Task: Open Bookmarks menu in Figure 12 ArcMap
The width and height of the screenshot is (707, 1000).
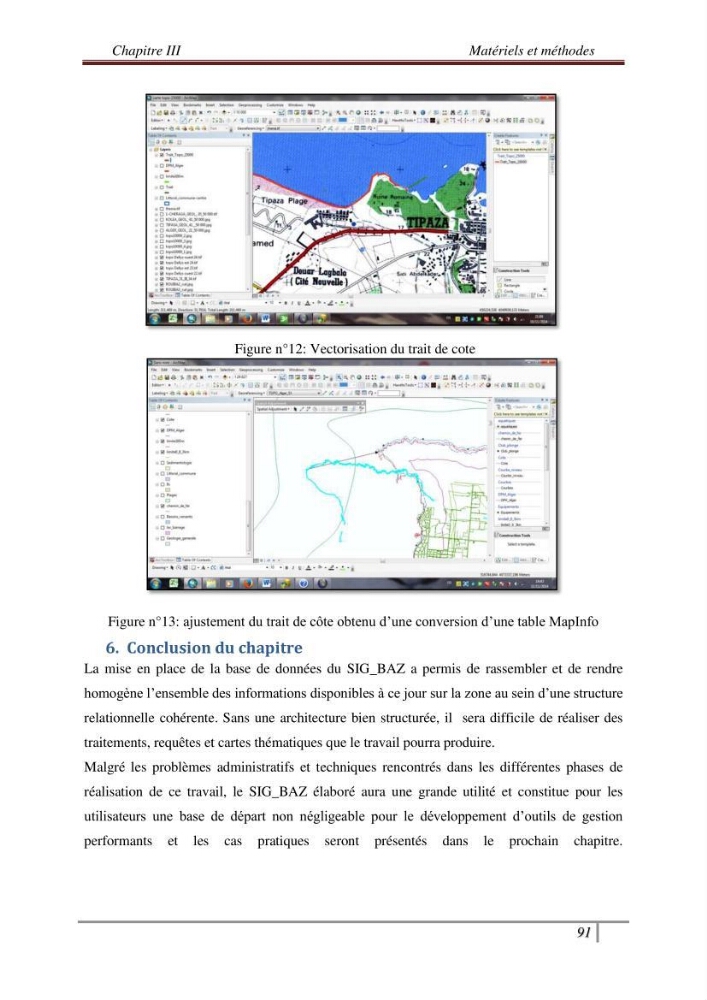Action: tap(192, 105)
